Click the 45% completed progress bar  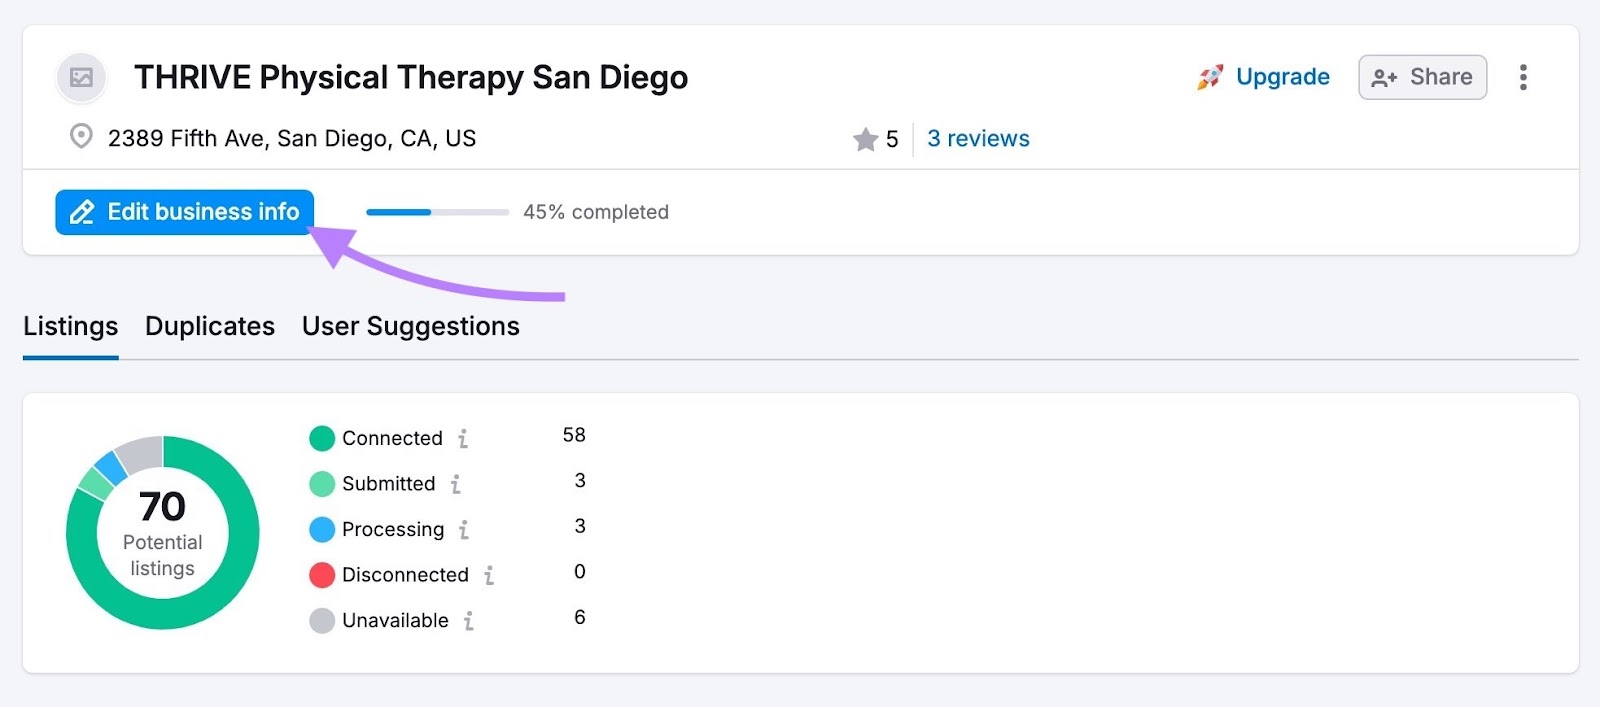(x=436, y=212)
